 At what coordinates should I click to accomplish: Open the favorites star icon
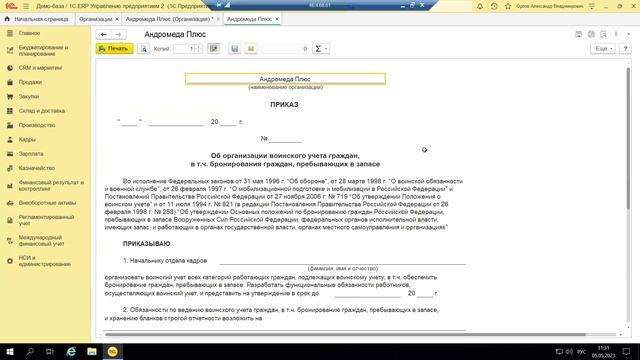click(508, 6)
